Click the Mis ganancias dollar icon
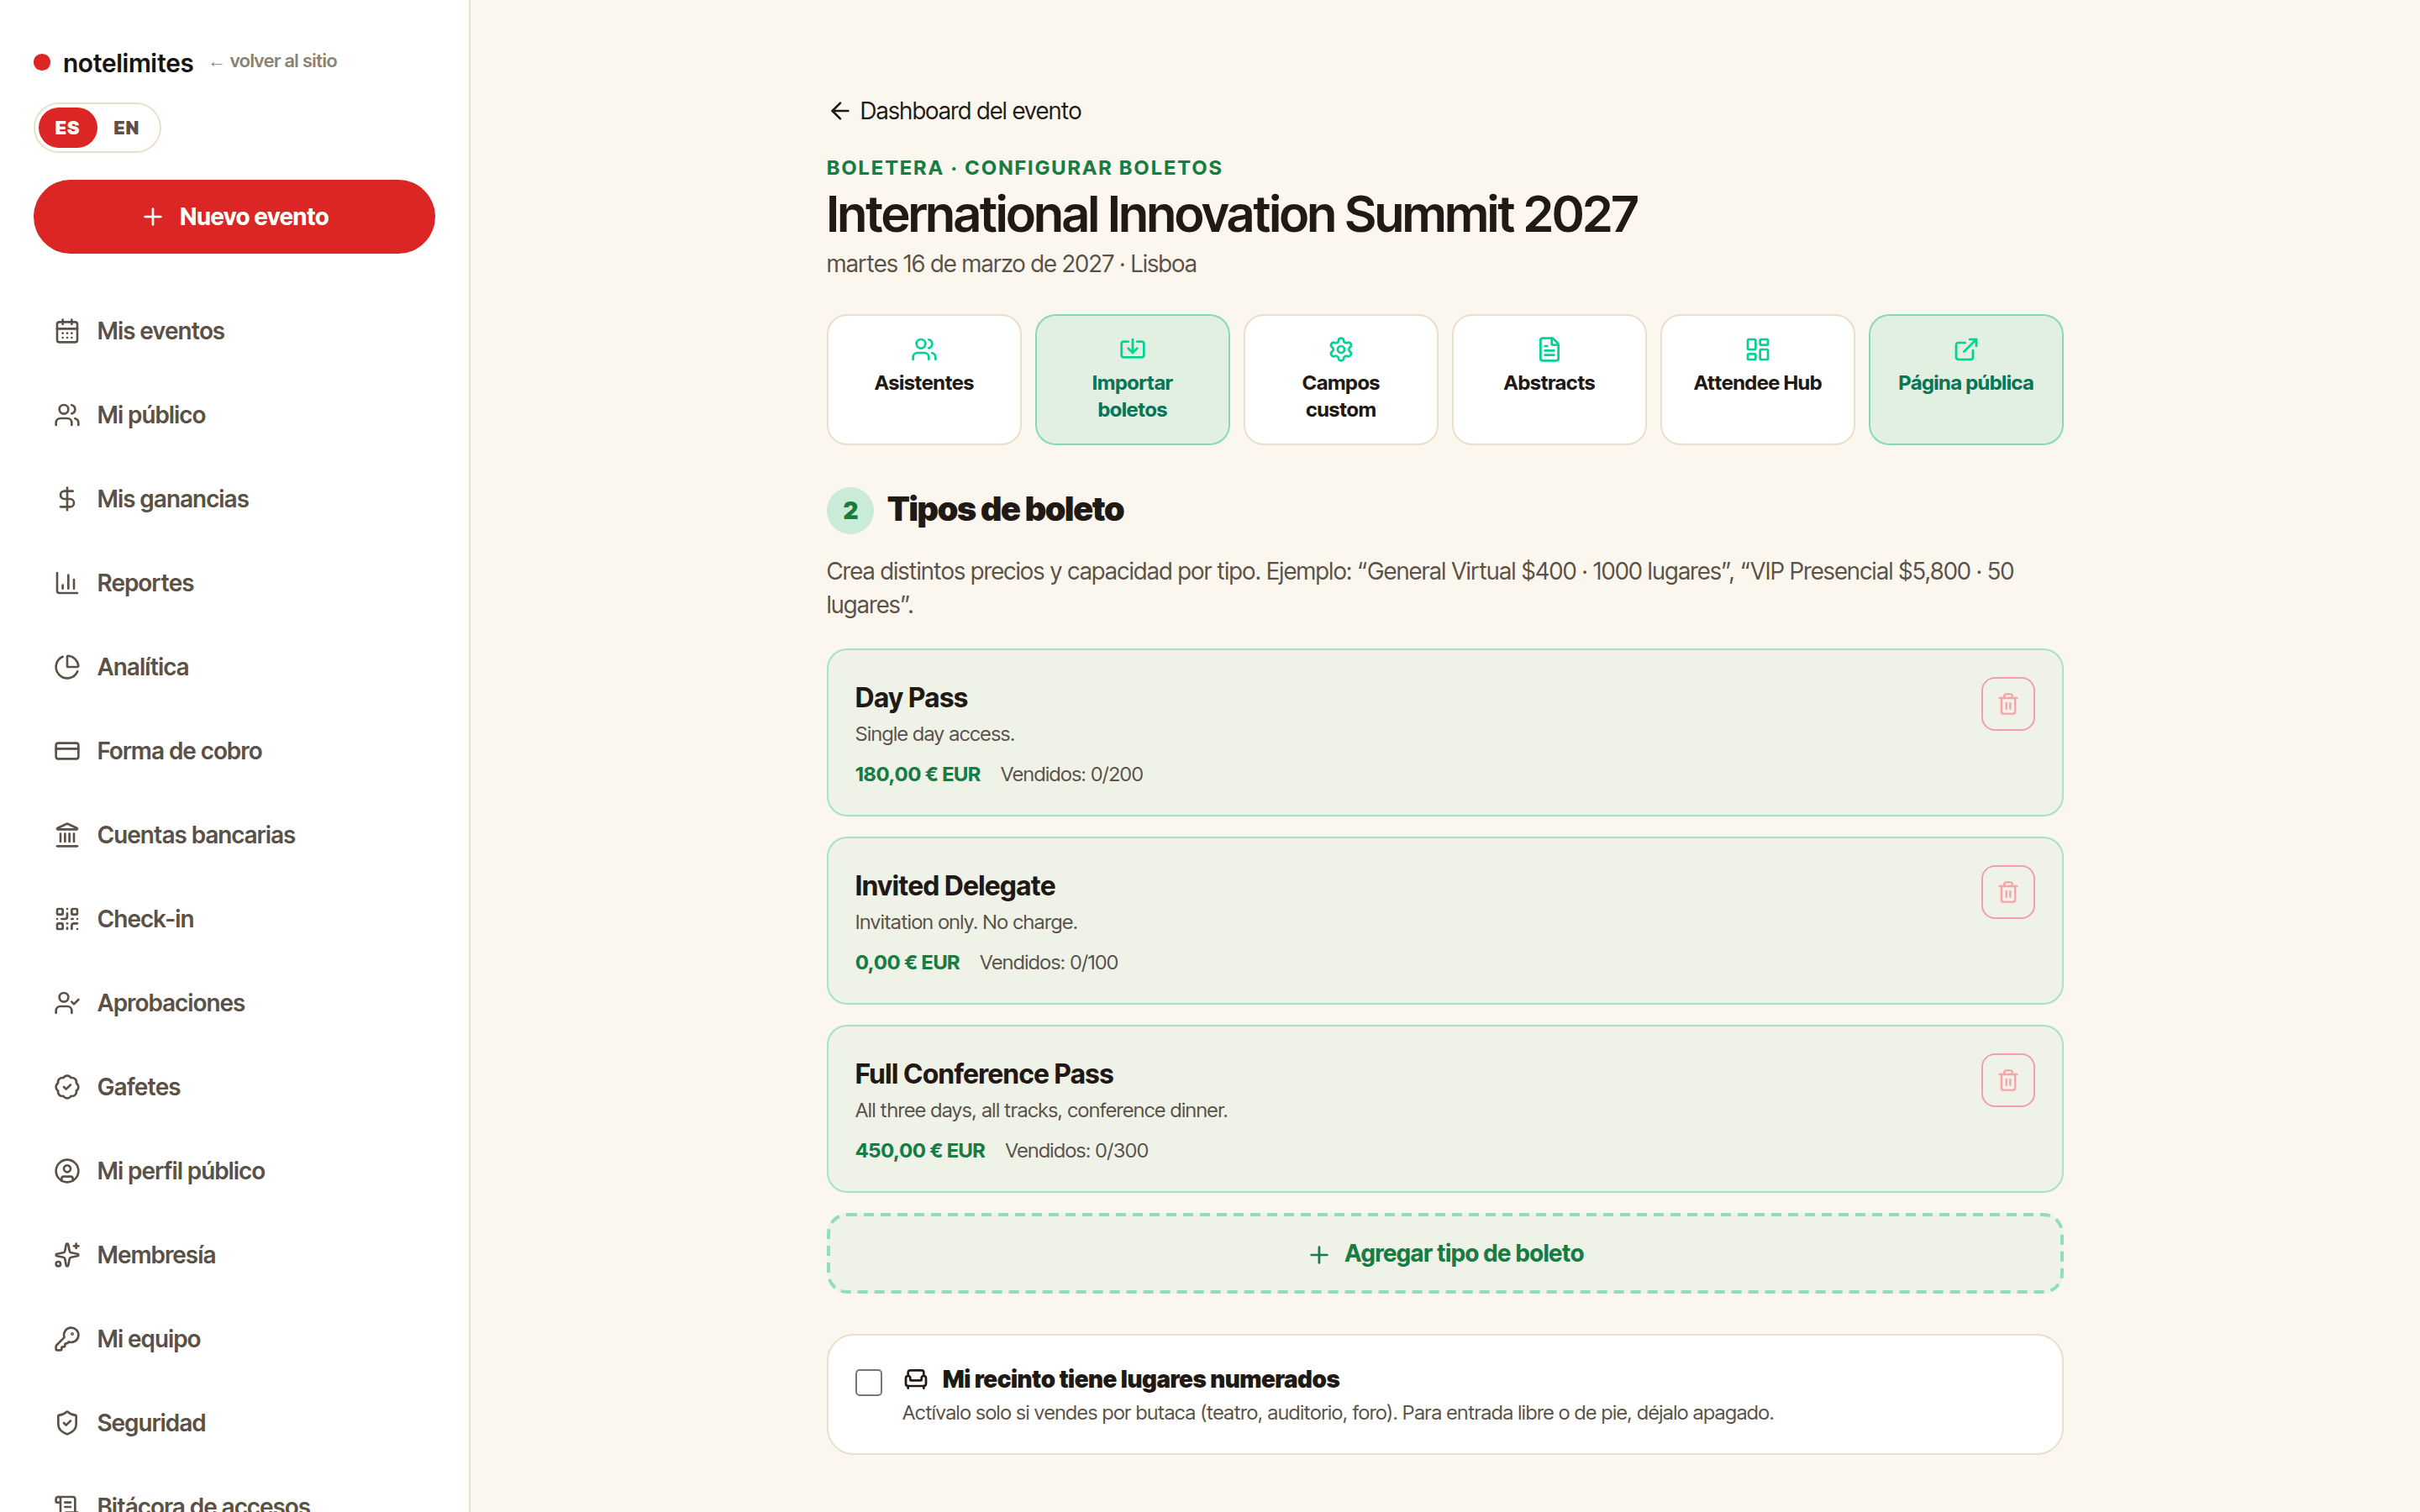2420x1512 pixels. tap(67, 499)
